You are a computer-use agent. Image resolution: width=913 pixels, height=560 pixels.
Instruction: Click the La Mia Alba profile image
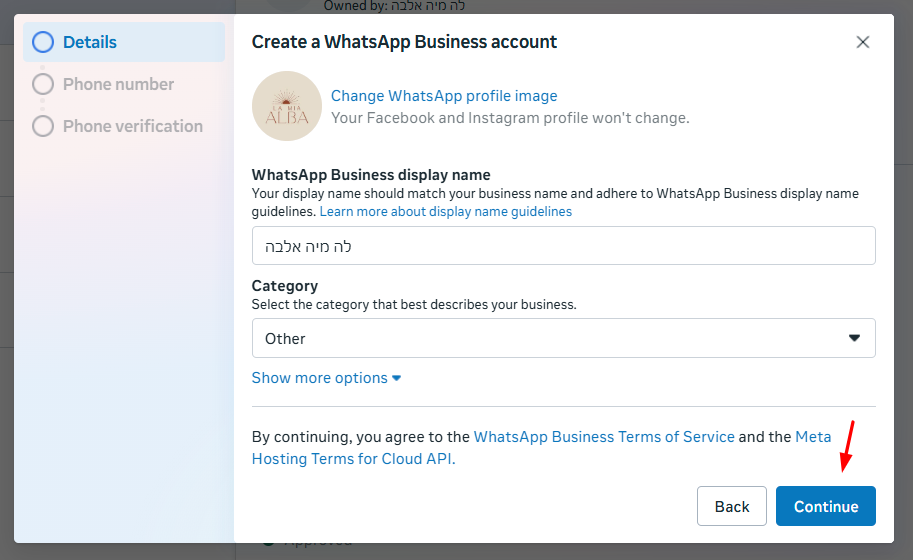click(x=287, y=105)
